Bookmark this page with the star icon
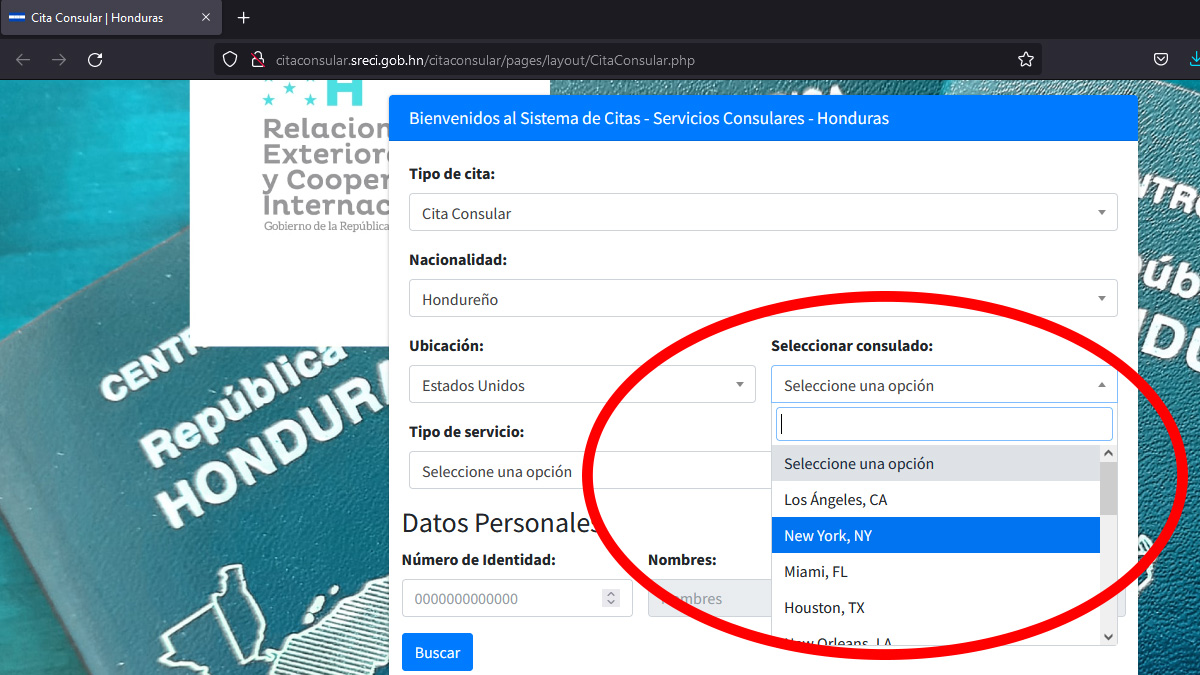 [x=1025, y=59]
